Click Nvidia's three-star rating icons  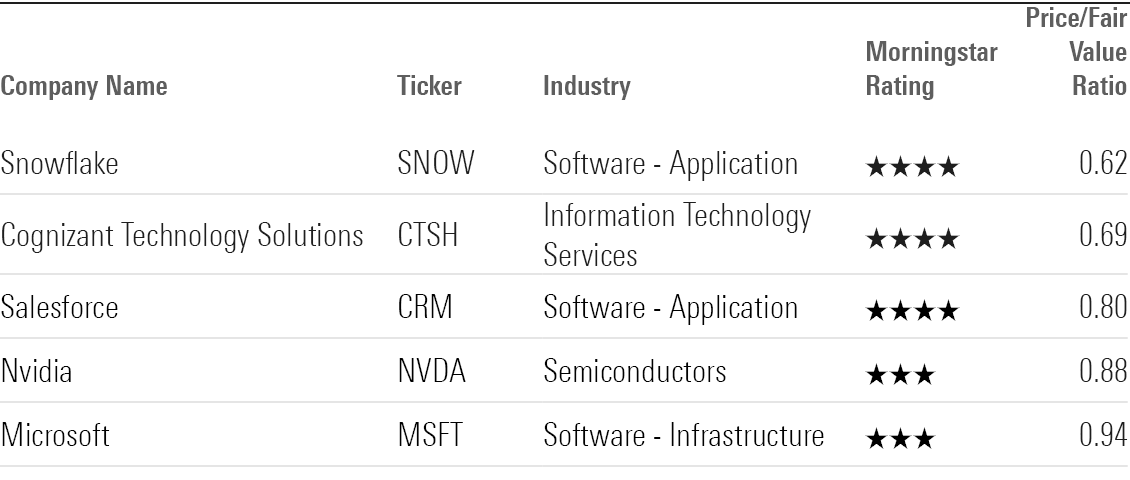(x=900, y=374)
